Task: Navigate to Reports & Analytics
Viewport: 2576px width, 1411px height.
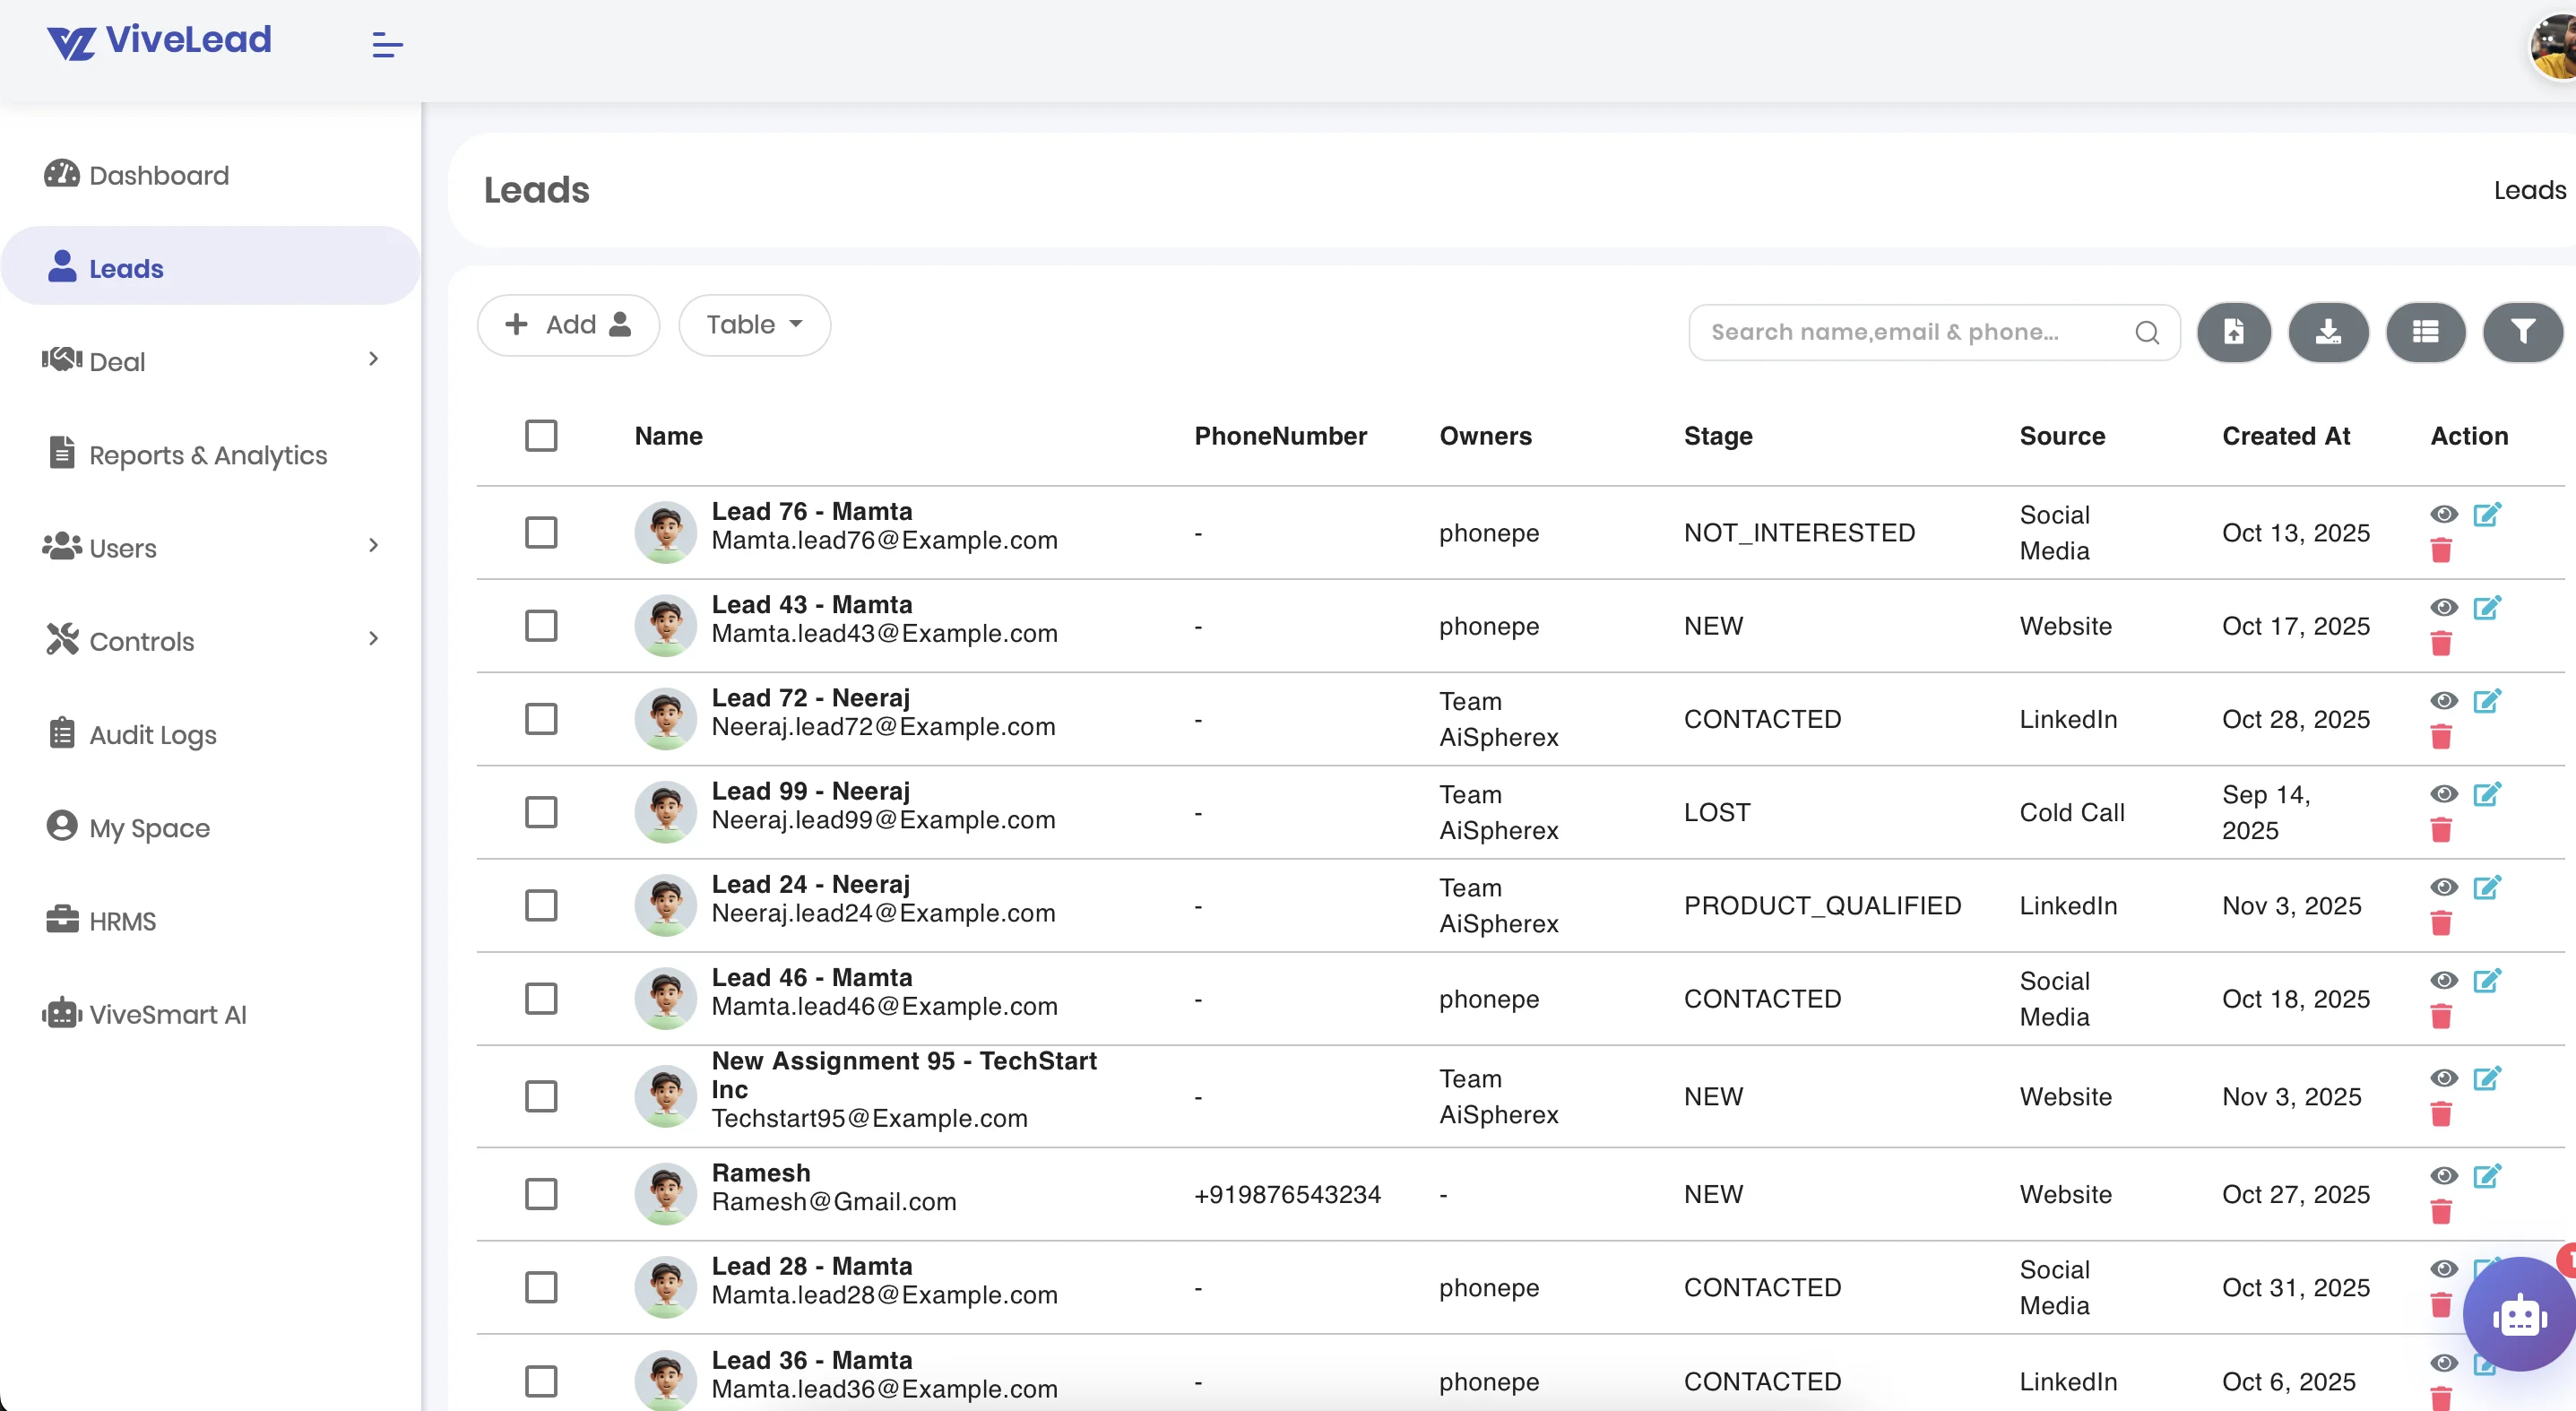Action: point(208,454)
